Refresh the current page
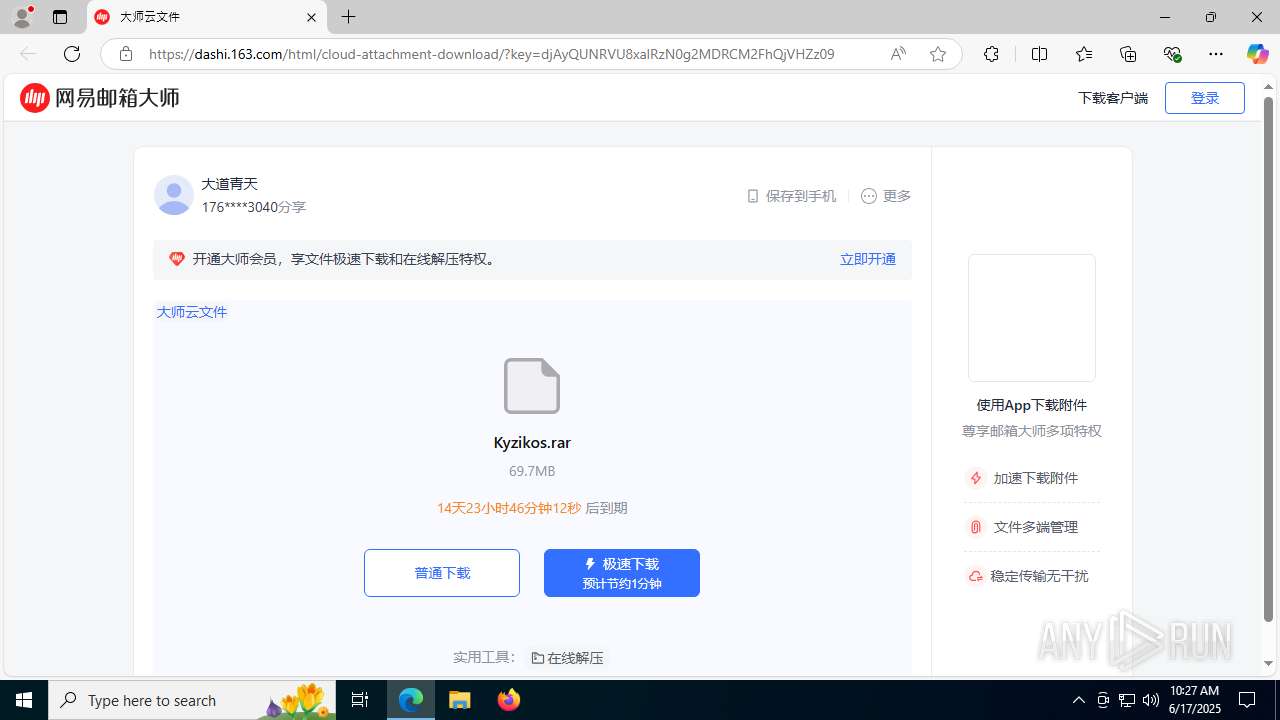The width and height of the screenshot is (1280, 720). click(72, 54)
